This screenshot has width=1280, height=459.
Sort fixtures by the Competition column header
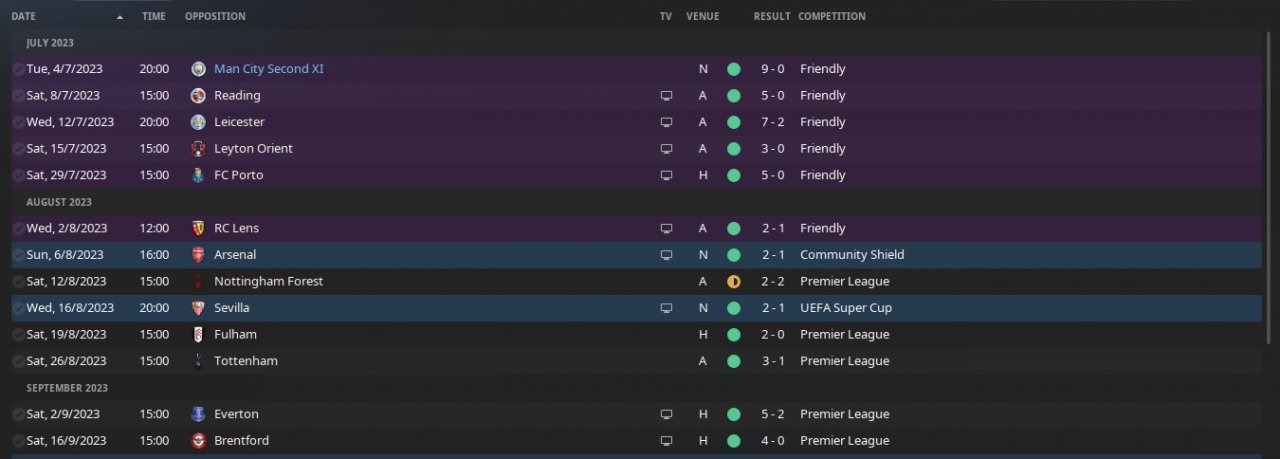[832, 17]
